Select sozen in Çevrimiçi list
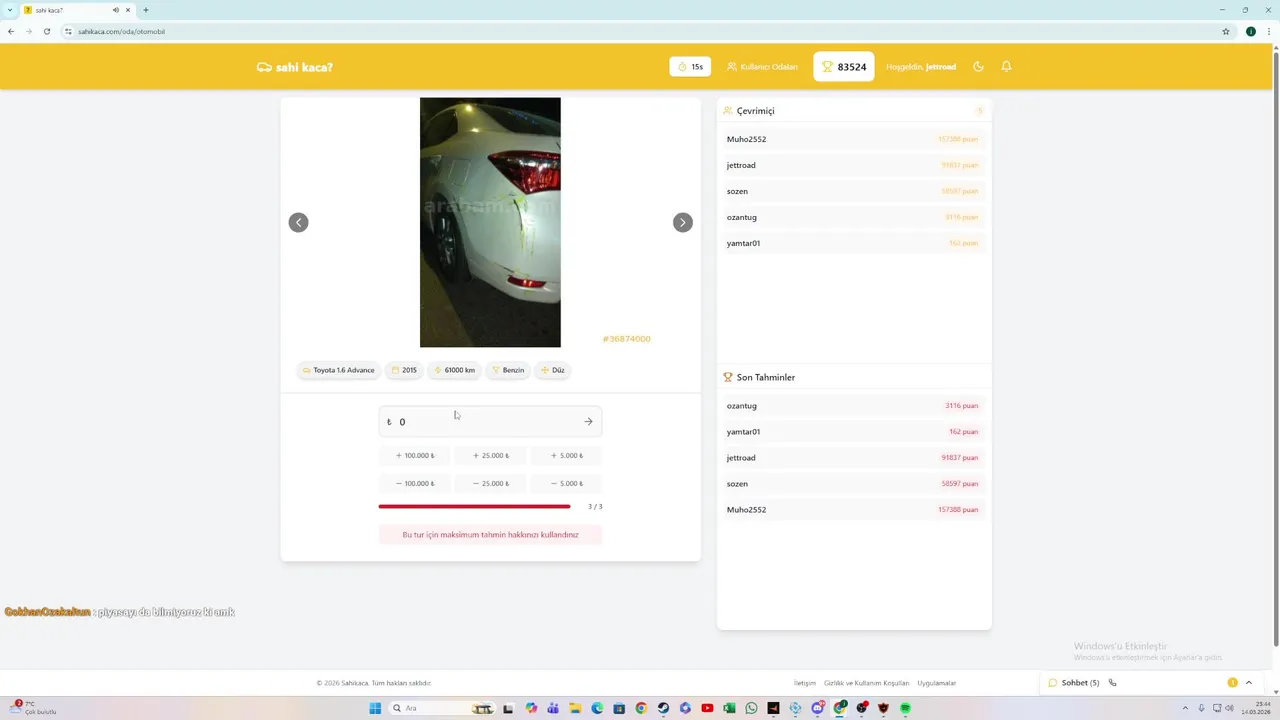1280x720 pixels. tap(854, 191)
